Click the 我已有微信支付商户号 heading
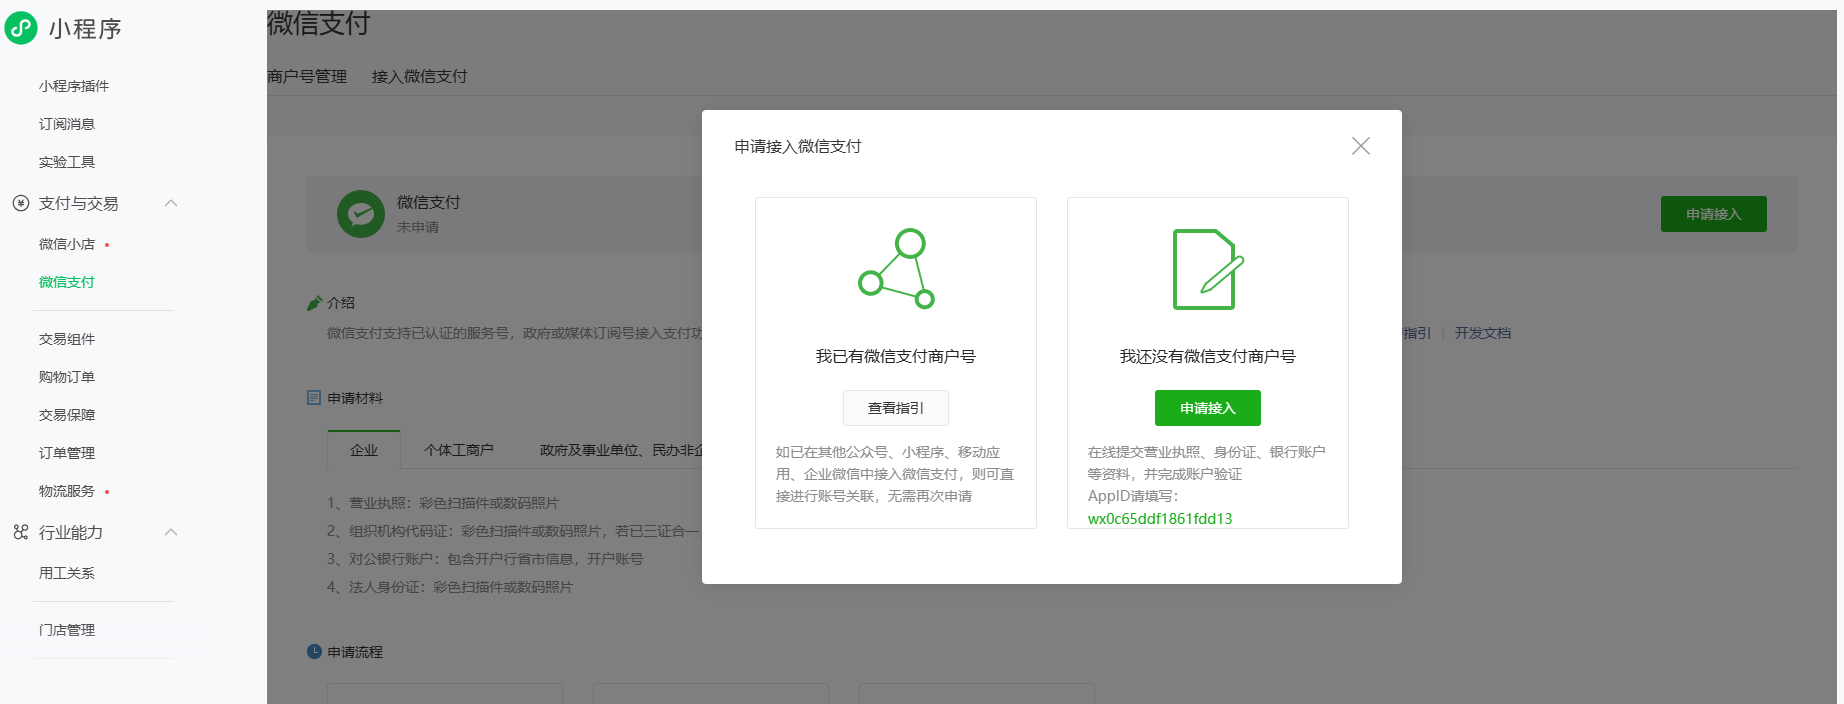1844x704 pixels. click(x=896, y=356)
